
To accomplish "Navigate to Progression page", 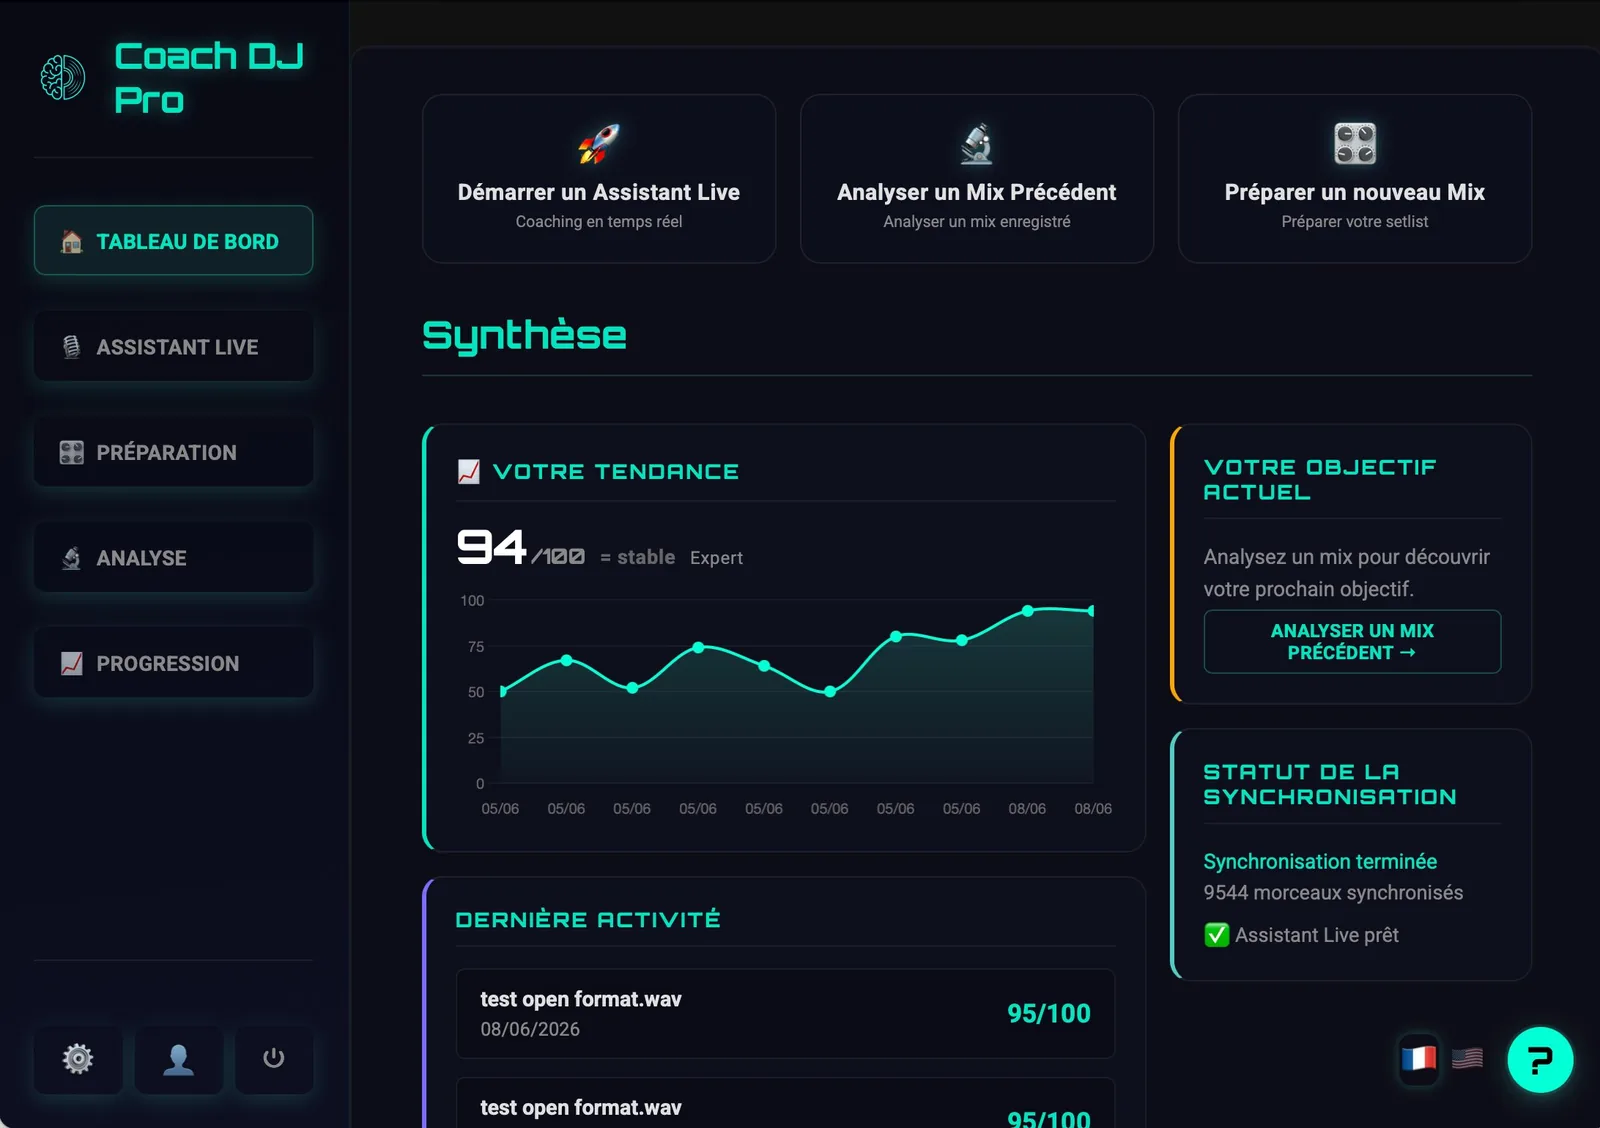I will (174, 663).
